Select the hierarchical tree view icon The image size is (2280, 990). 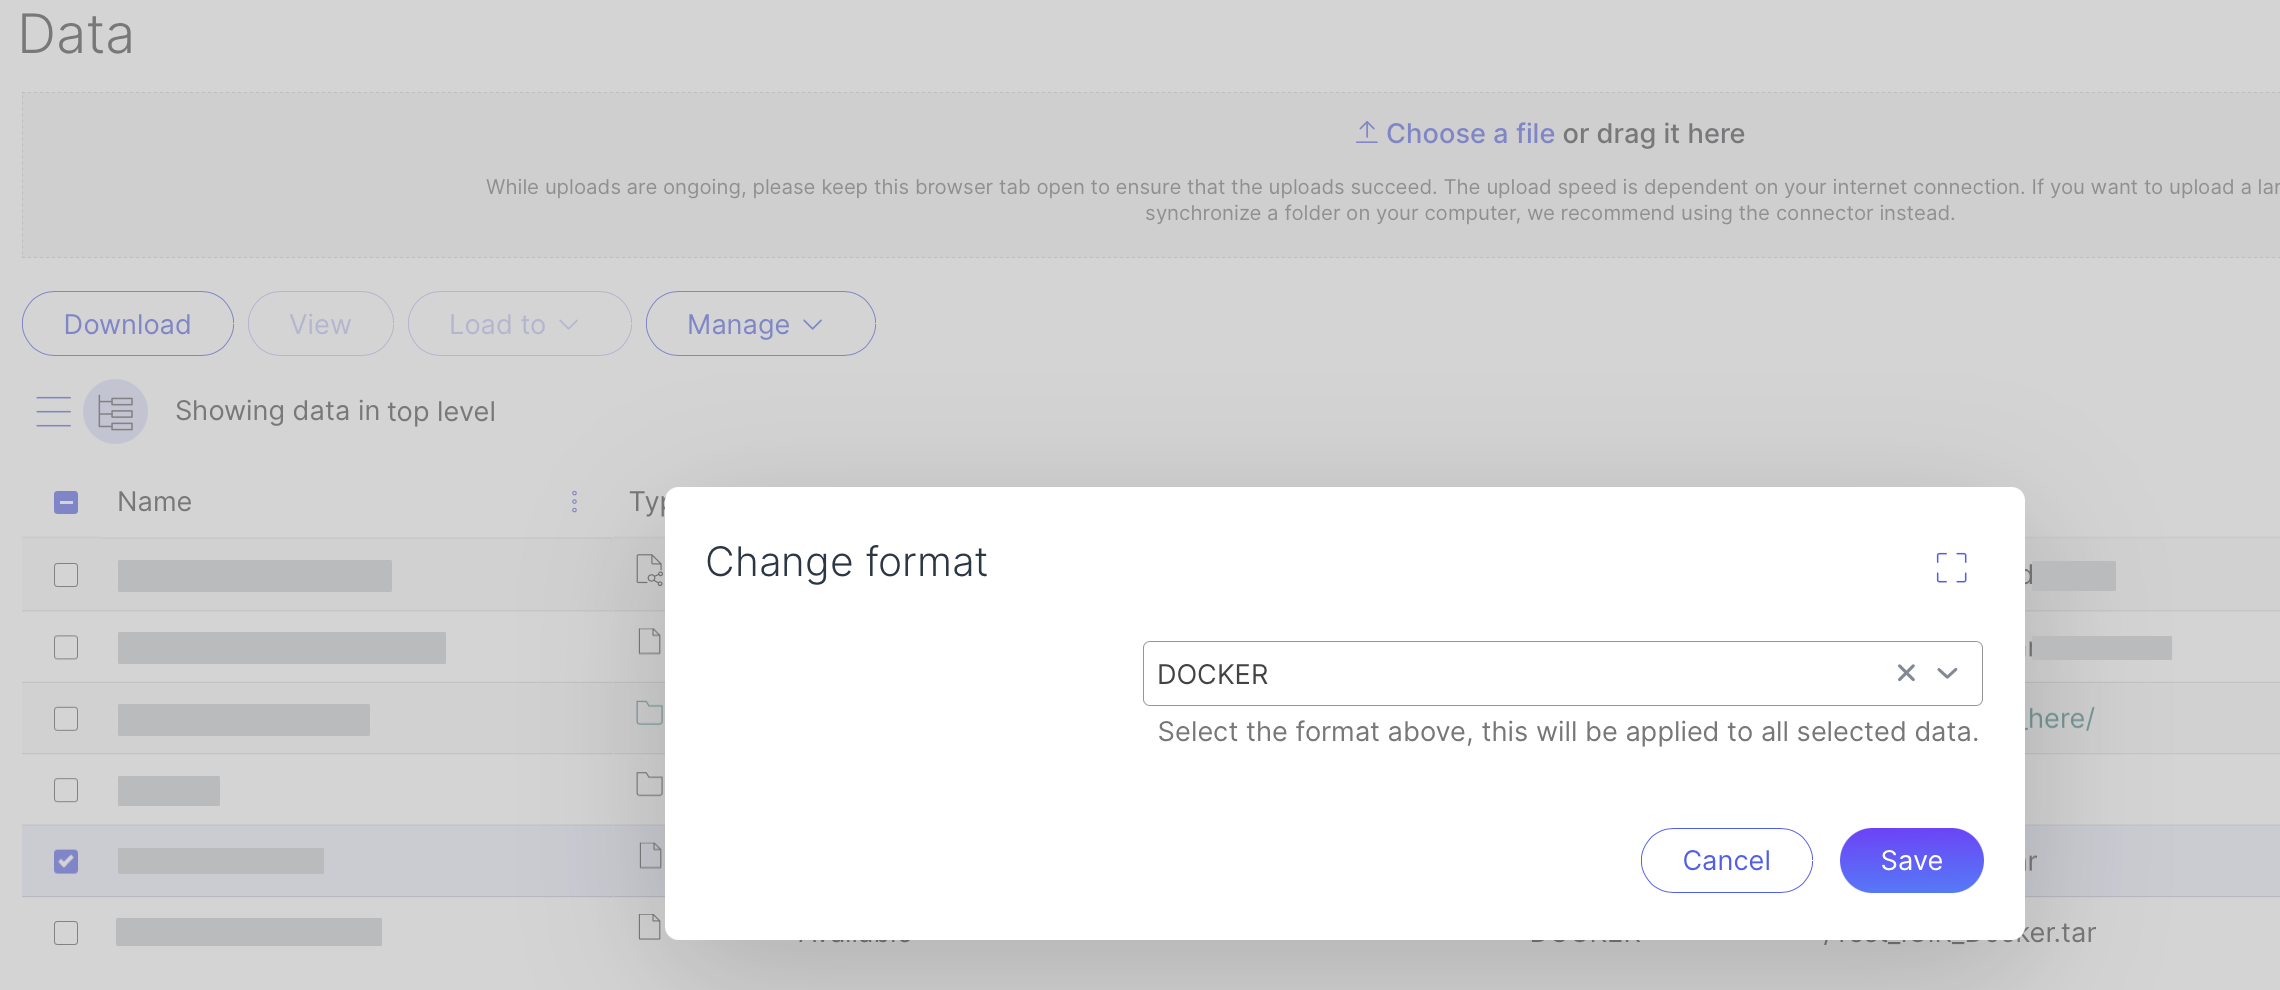click(116, 411)
